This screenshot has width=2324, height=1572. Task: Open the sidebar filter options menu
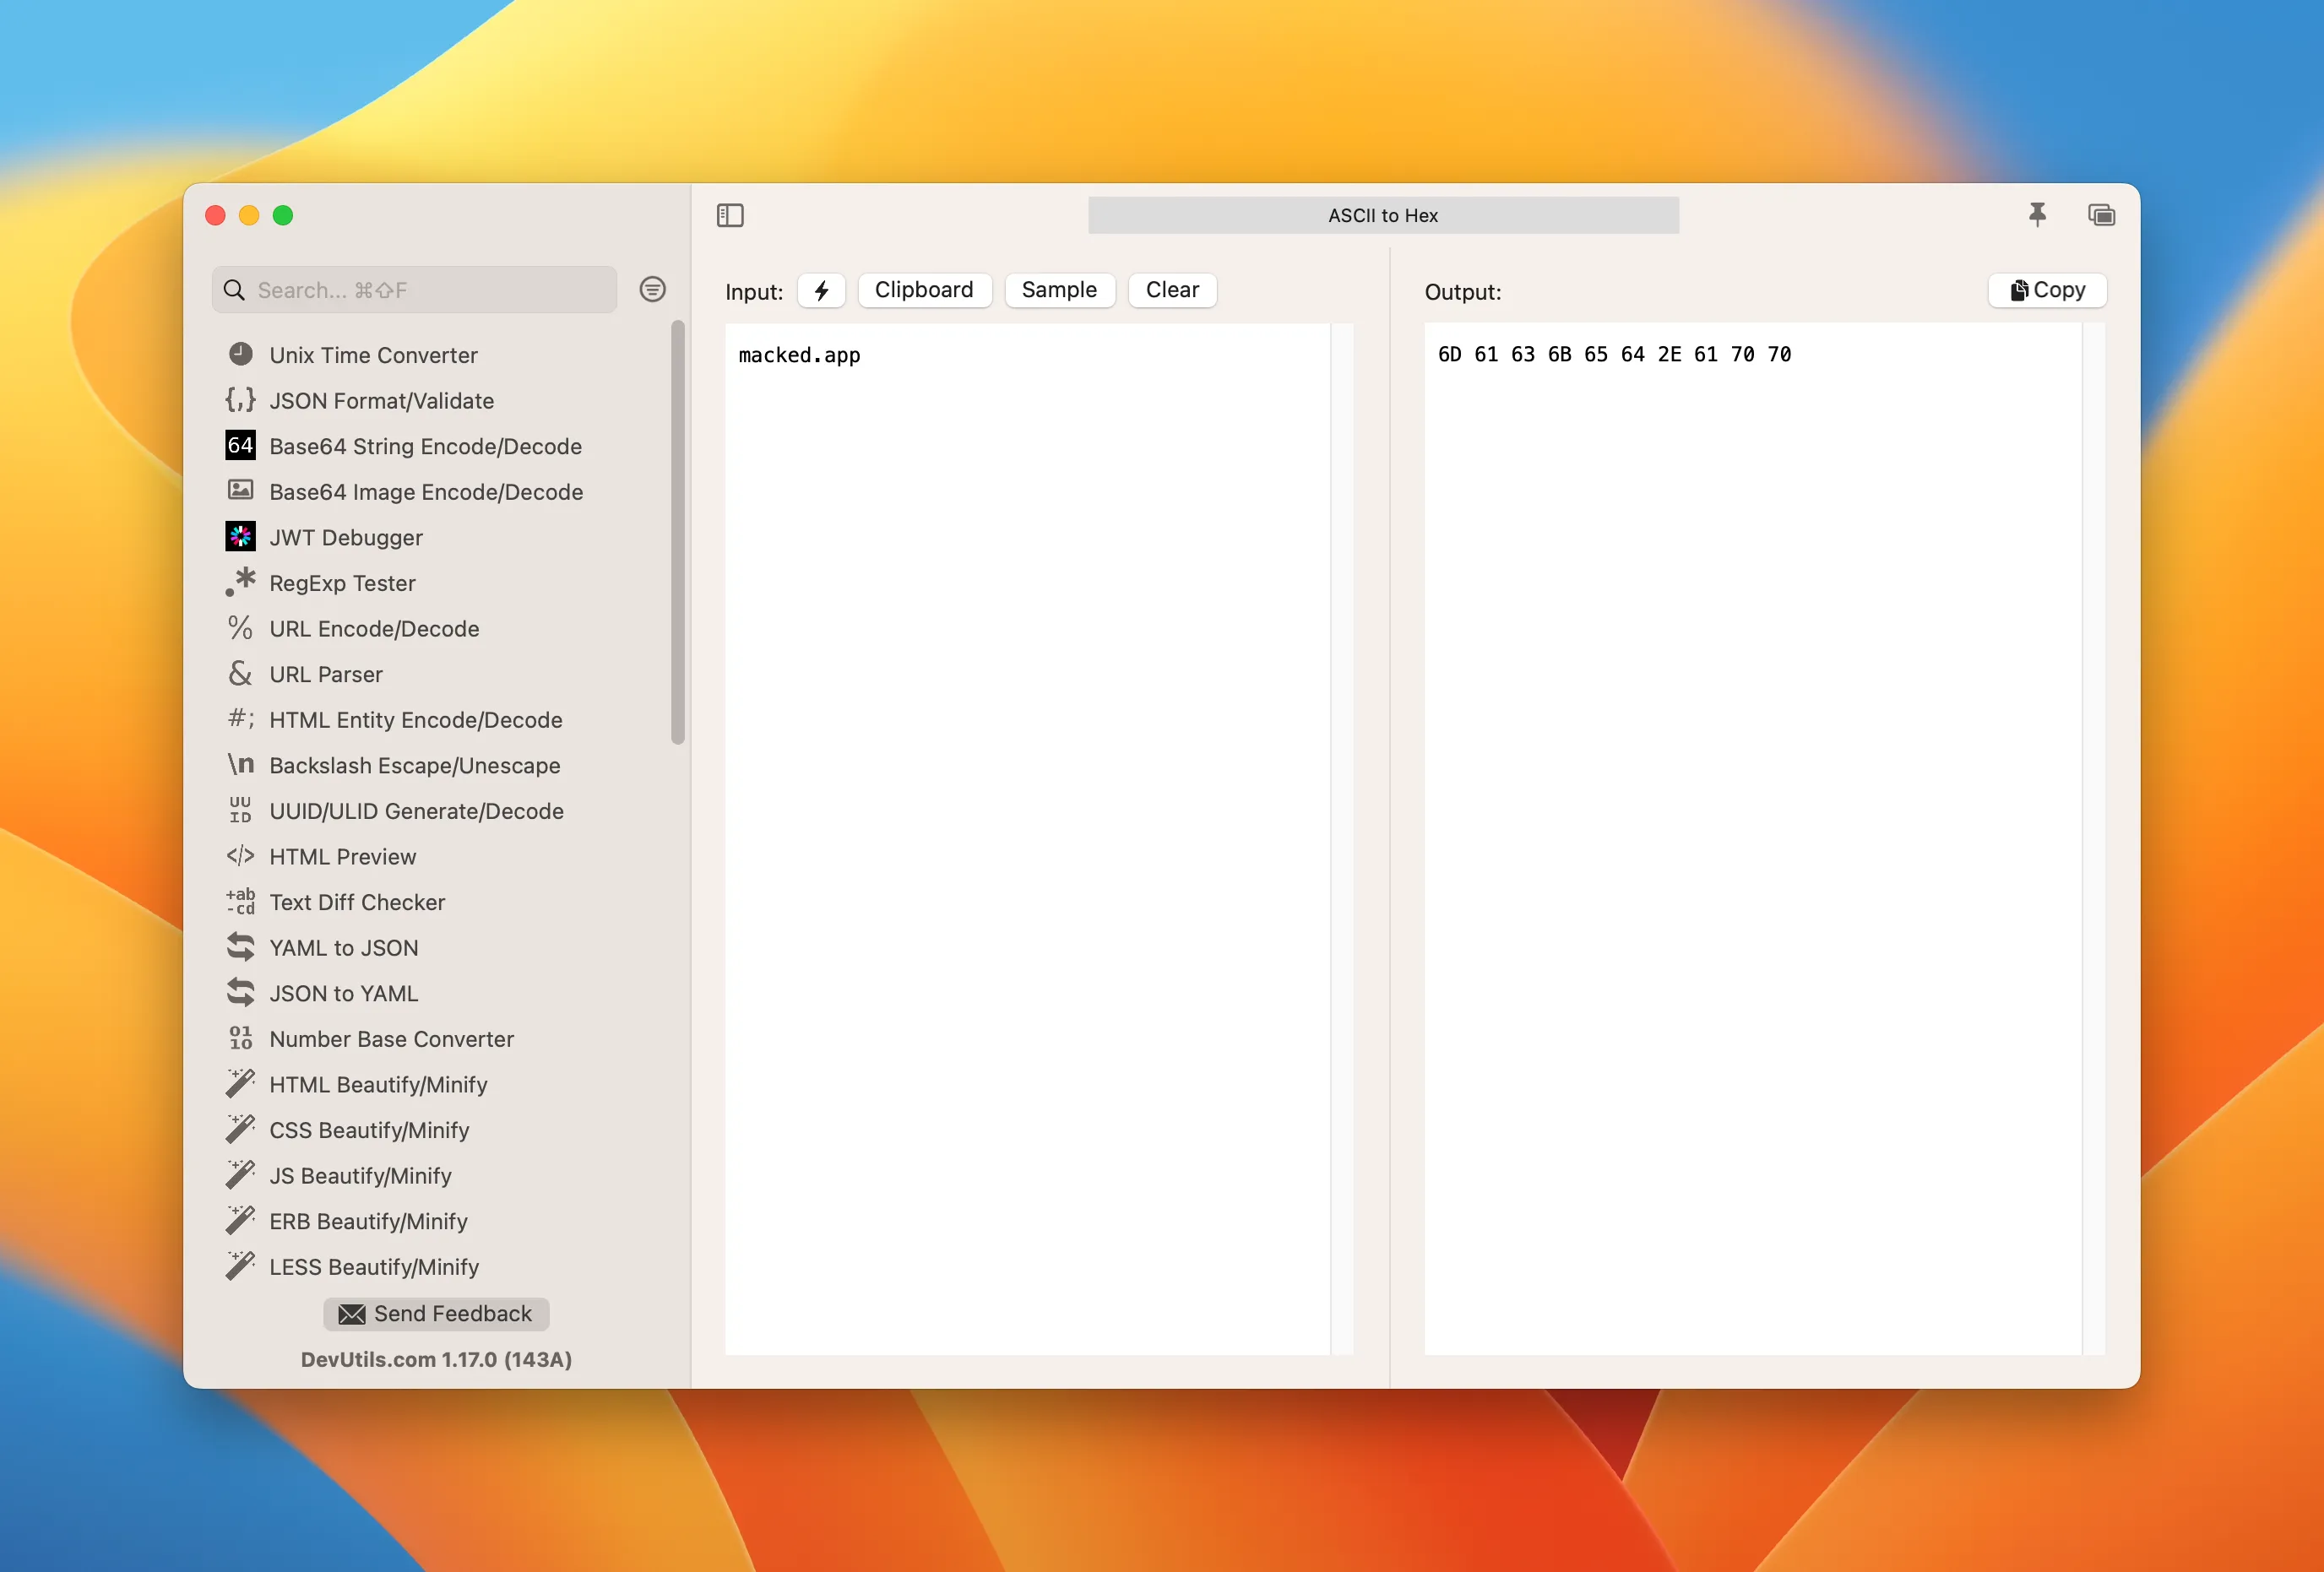pos(652,290)
